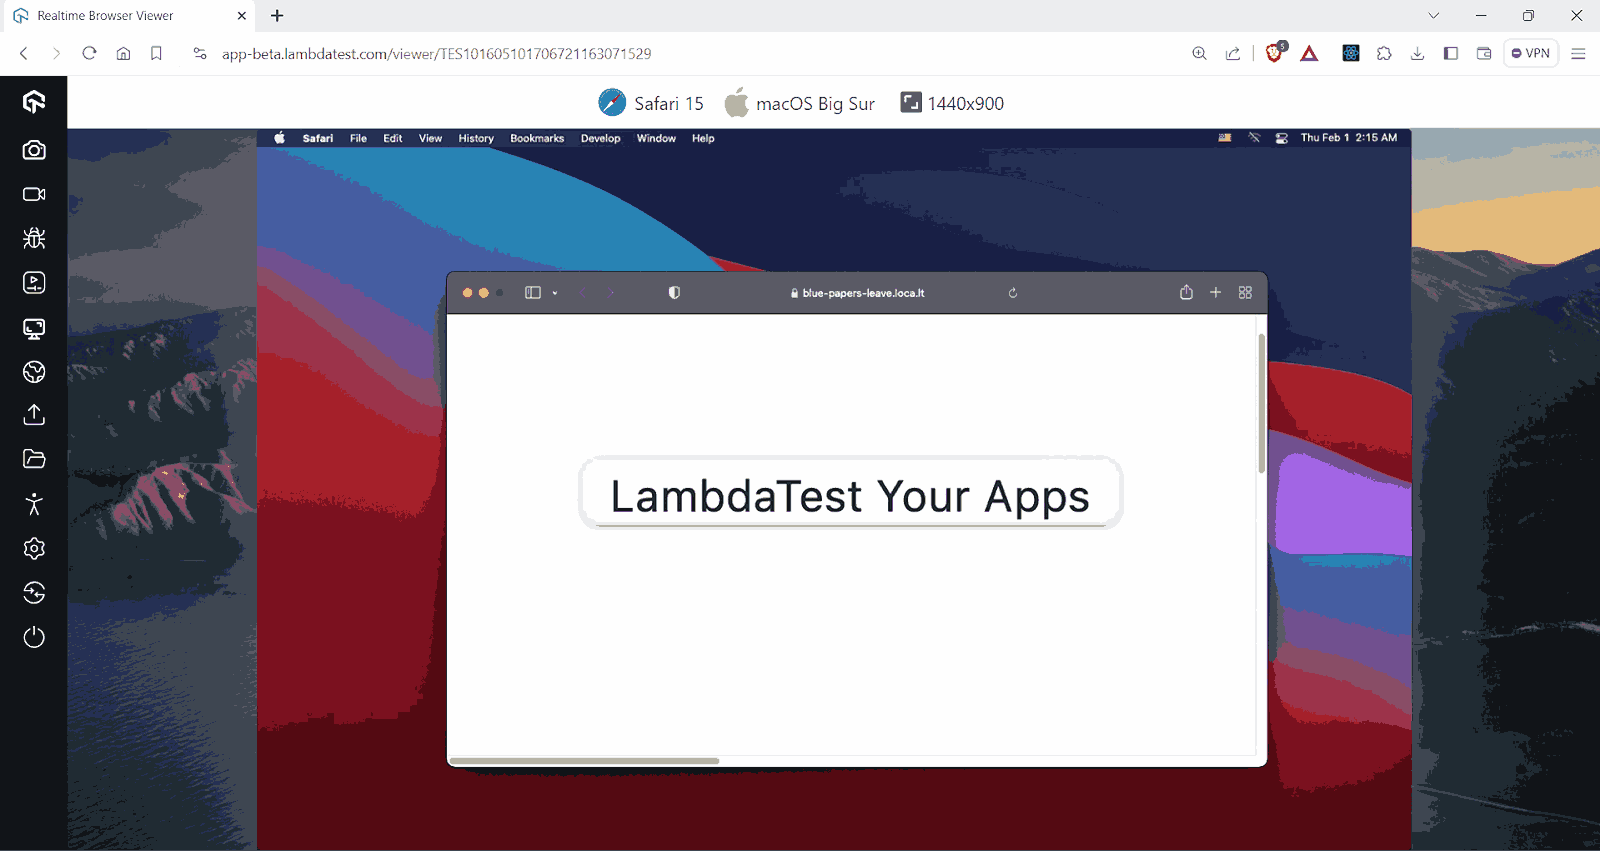Go back in the outer browser
The height and width of the screenshot is (851, 1600).
click(x=24, y=53)
